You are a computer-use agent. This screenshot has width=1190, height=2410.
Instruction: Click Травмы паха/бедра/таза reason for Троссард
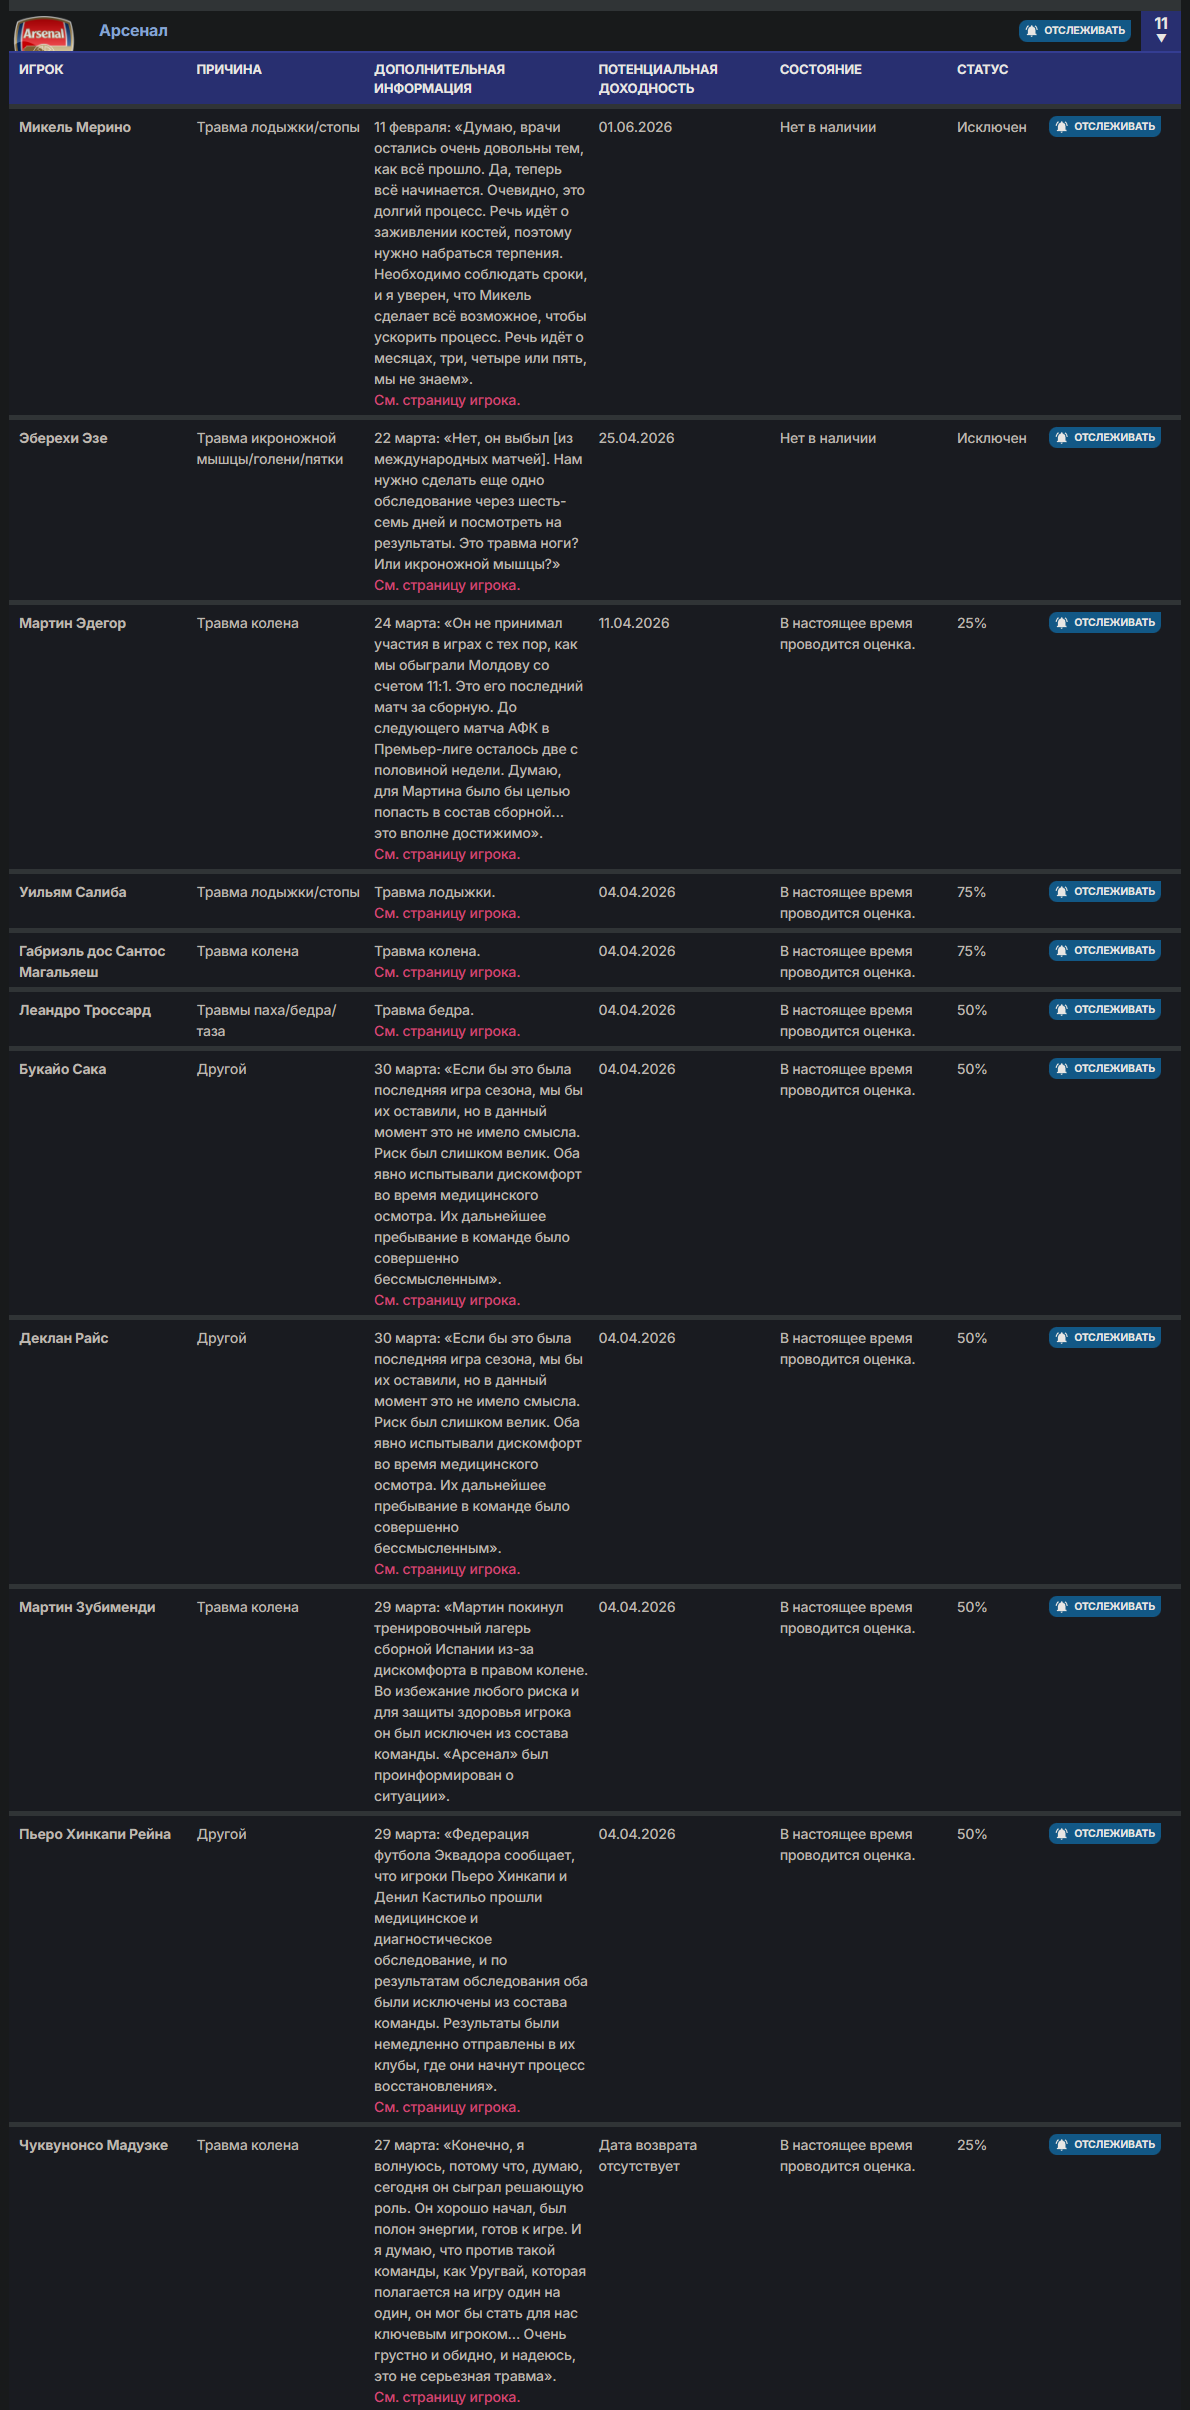[266, 1021]
